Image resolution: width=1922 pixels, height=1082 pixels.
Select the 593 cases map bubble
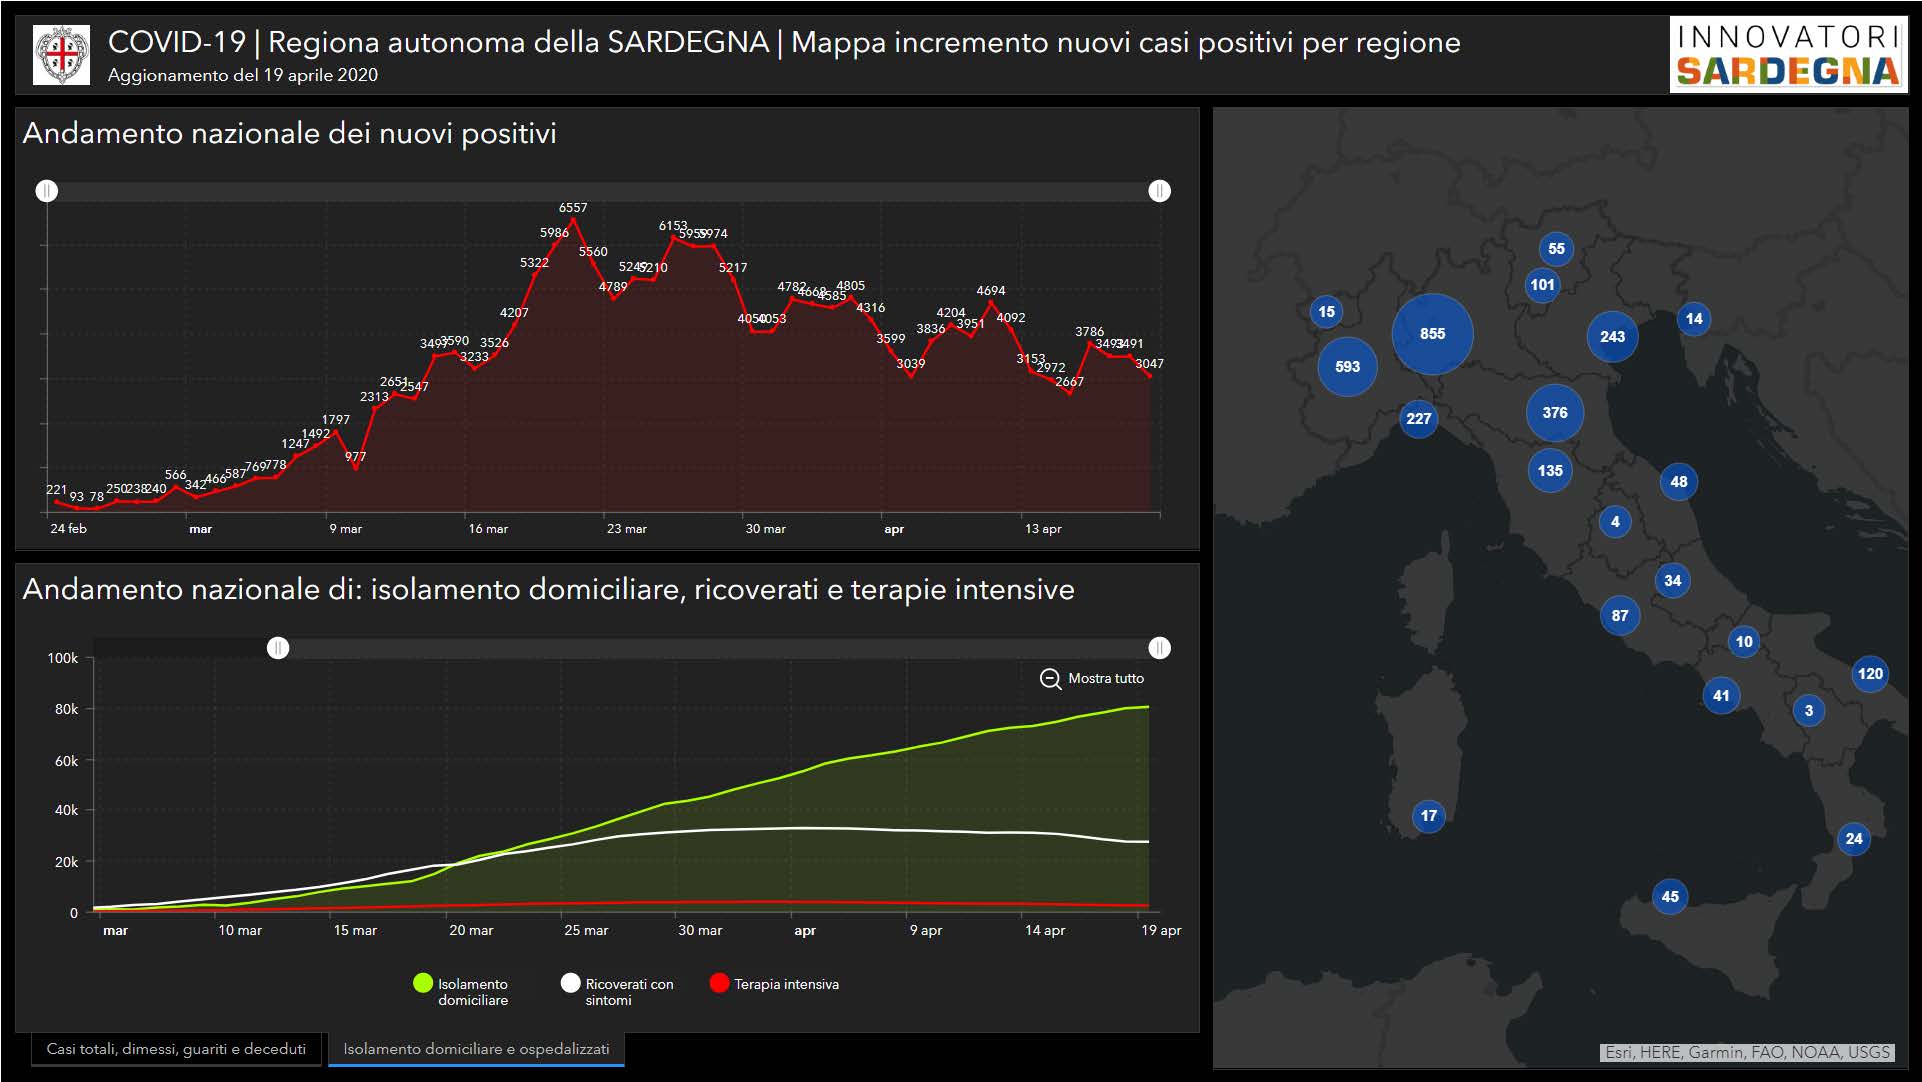click(1347, 367)
